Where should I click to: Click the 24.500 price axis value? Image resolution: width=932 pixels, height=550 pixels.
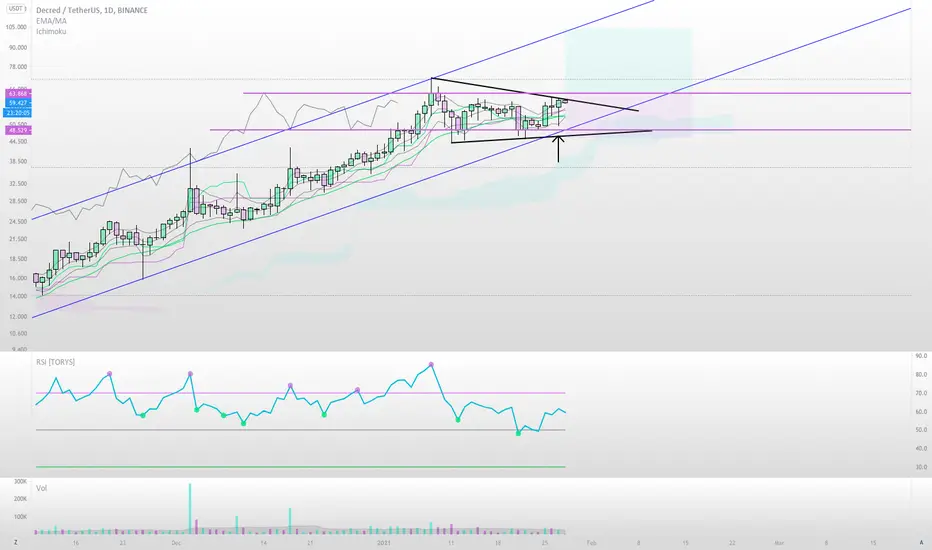click(18, 221)
